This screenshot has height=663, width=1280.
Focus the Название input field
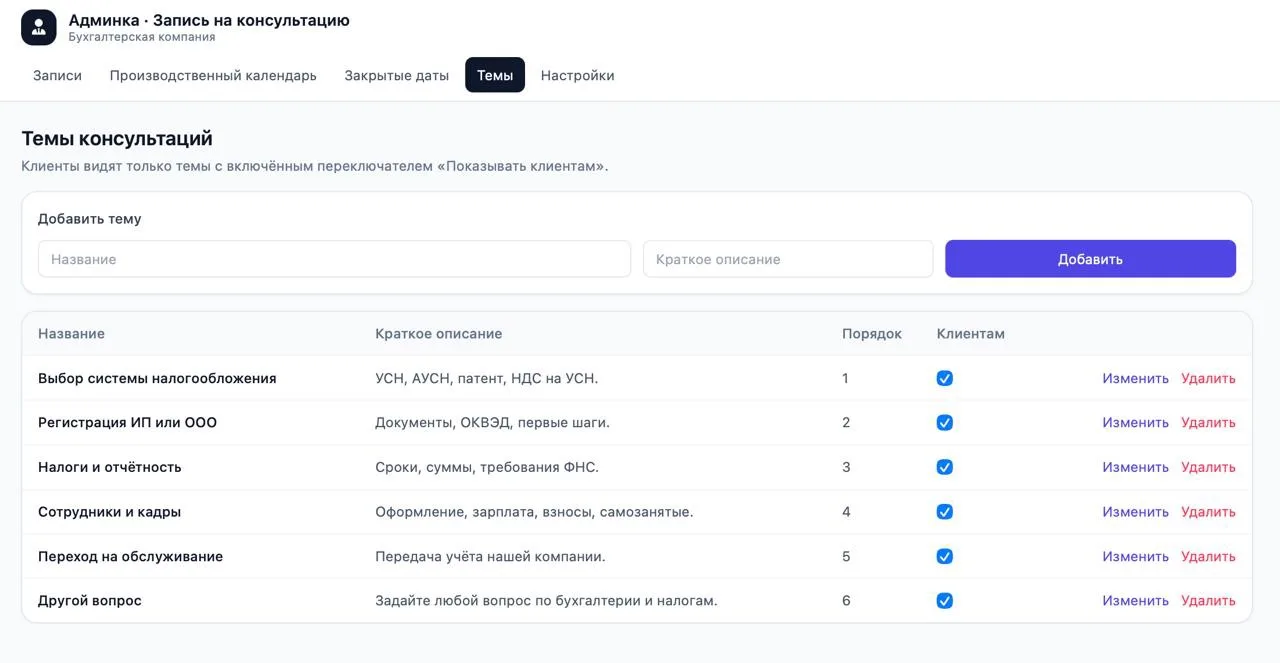pos(334,259)
